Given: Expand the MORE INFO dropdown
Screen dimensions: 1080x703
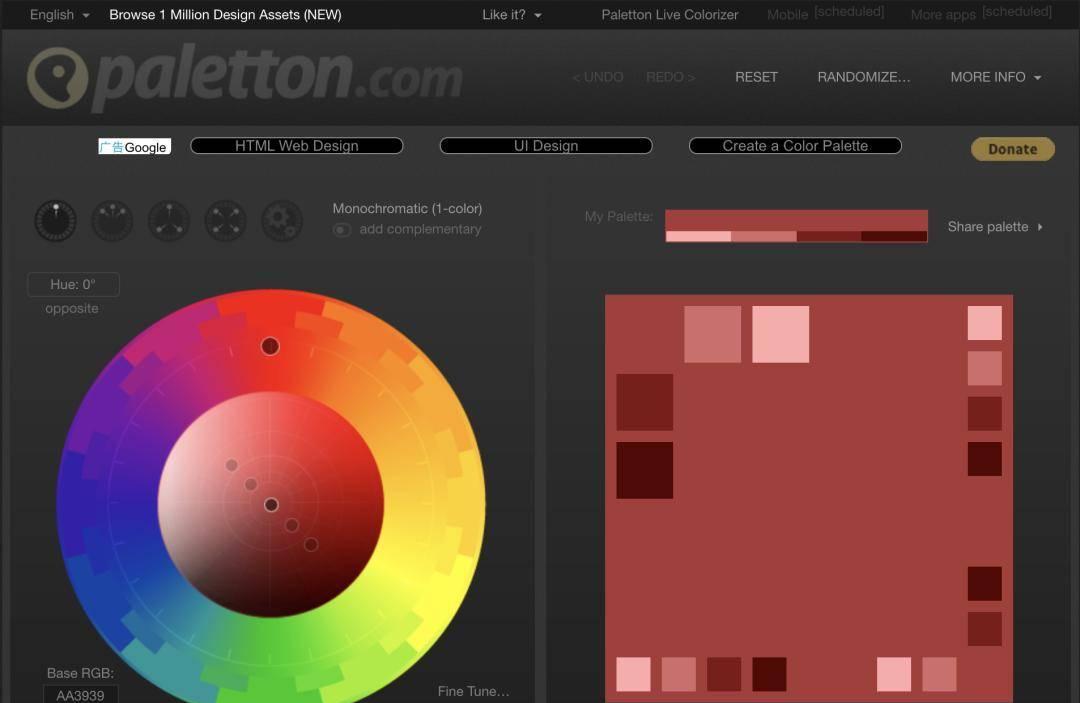Looking at the screenshot, I should [x=995, y=77].
